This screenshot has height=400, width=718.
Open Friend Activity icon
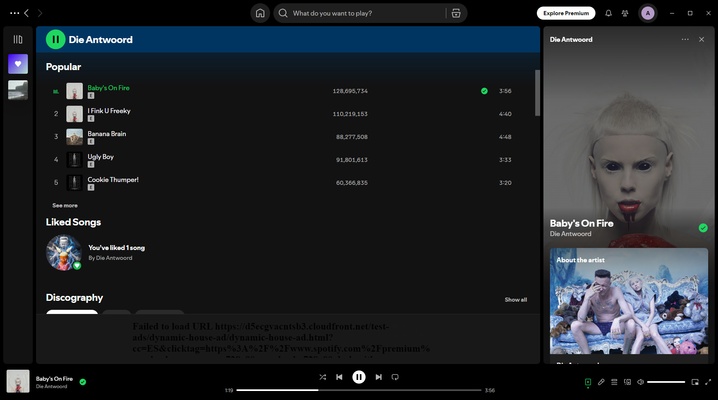[x=625, y=13]
